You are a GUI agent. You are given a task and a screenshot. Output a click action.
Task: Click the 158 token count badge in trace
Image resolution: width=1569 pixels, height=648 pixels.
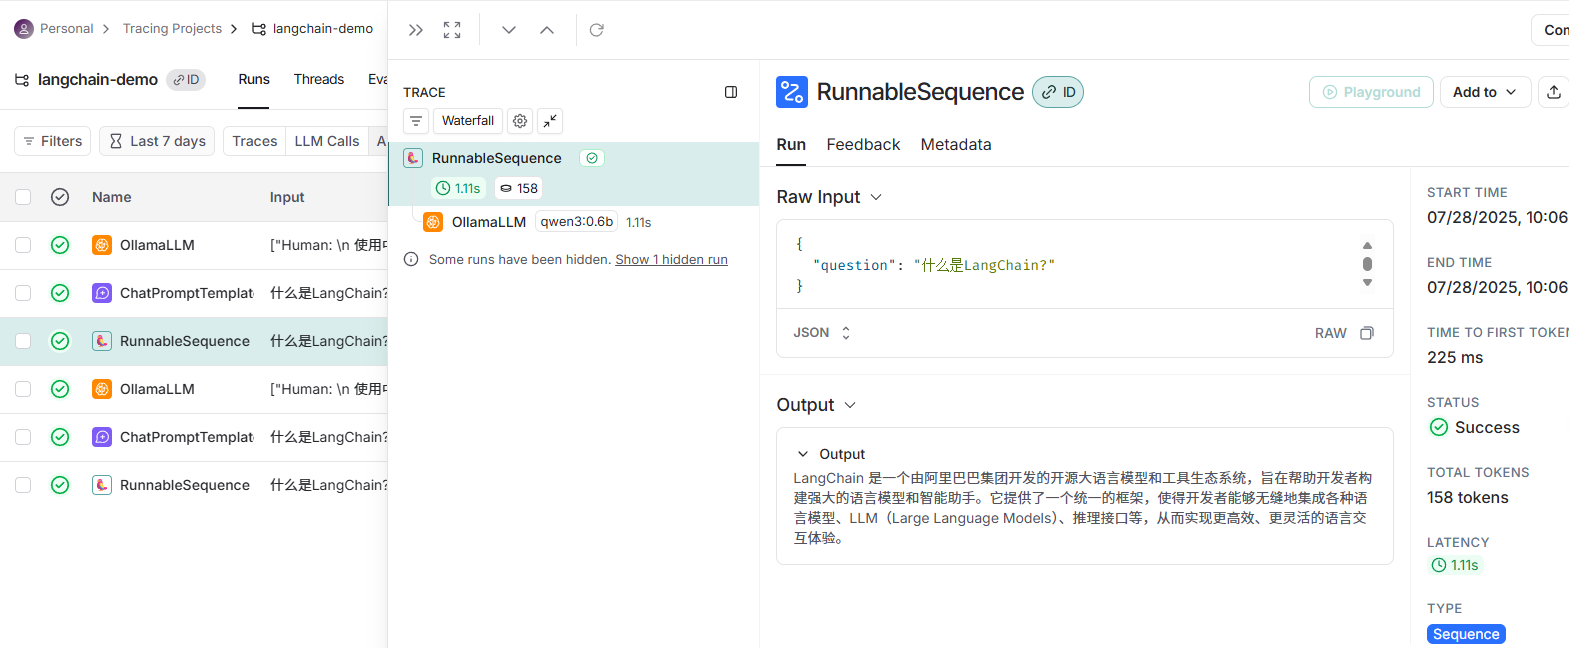pos(519,188)
